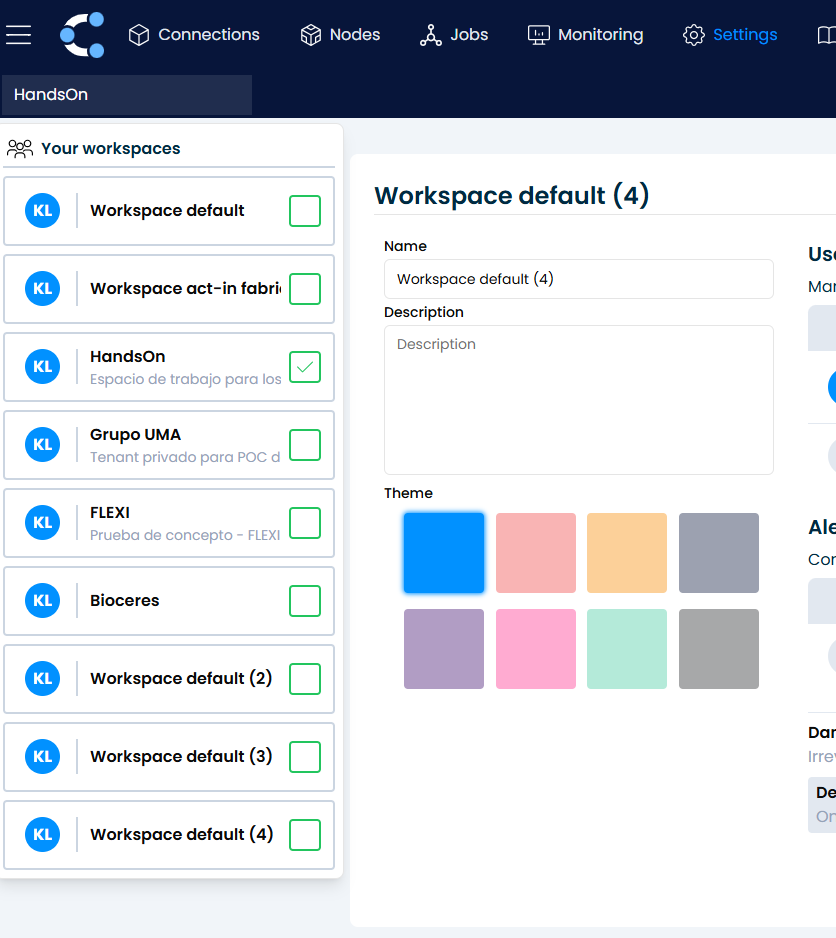Click KL avatar of Workspace act-in fabric
The image size is (836, 938).
42,288
